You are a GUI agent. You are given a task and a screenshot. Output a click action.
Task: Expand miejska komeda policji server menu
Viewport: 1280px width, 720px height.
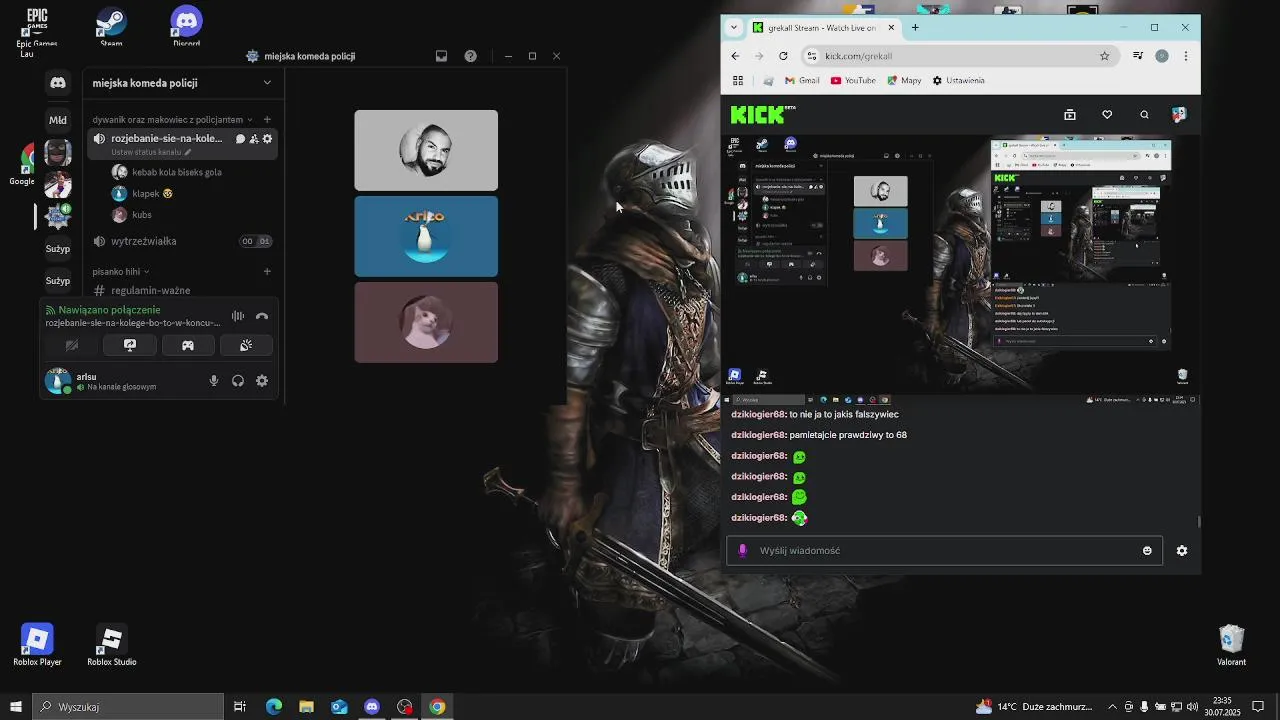pos(267,83)
